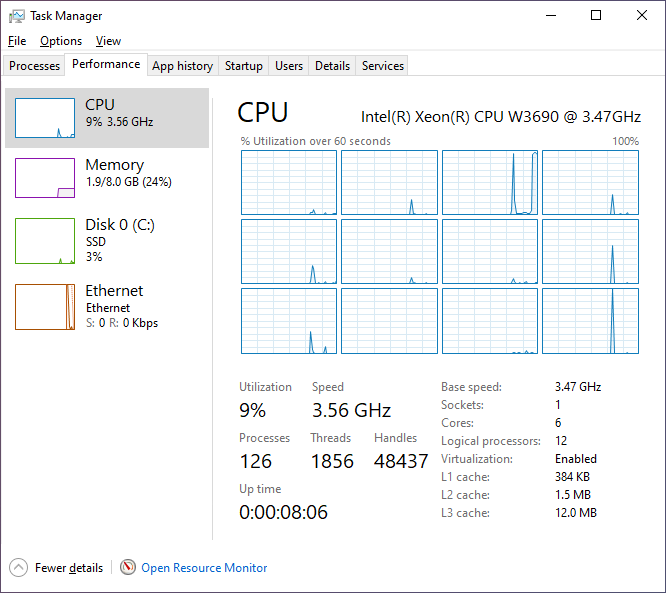Click the first logical processor graph
666x593 pixels.
289,183
